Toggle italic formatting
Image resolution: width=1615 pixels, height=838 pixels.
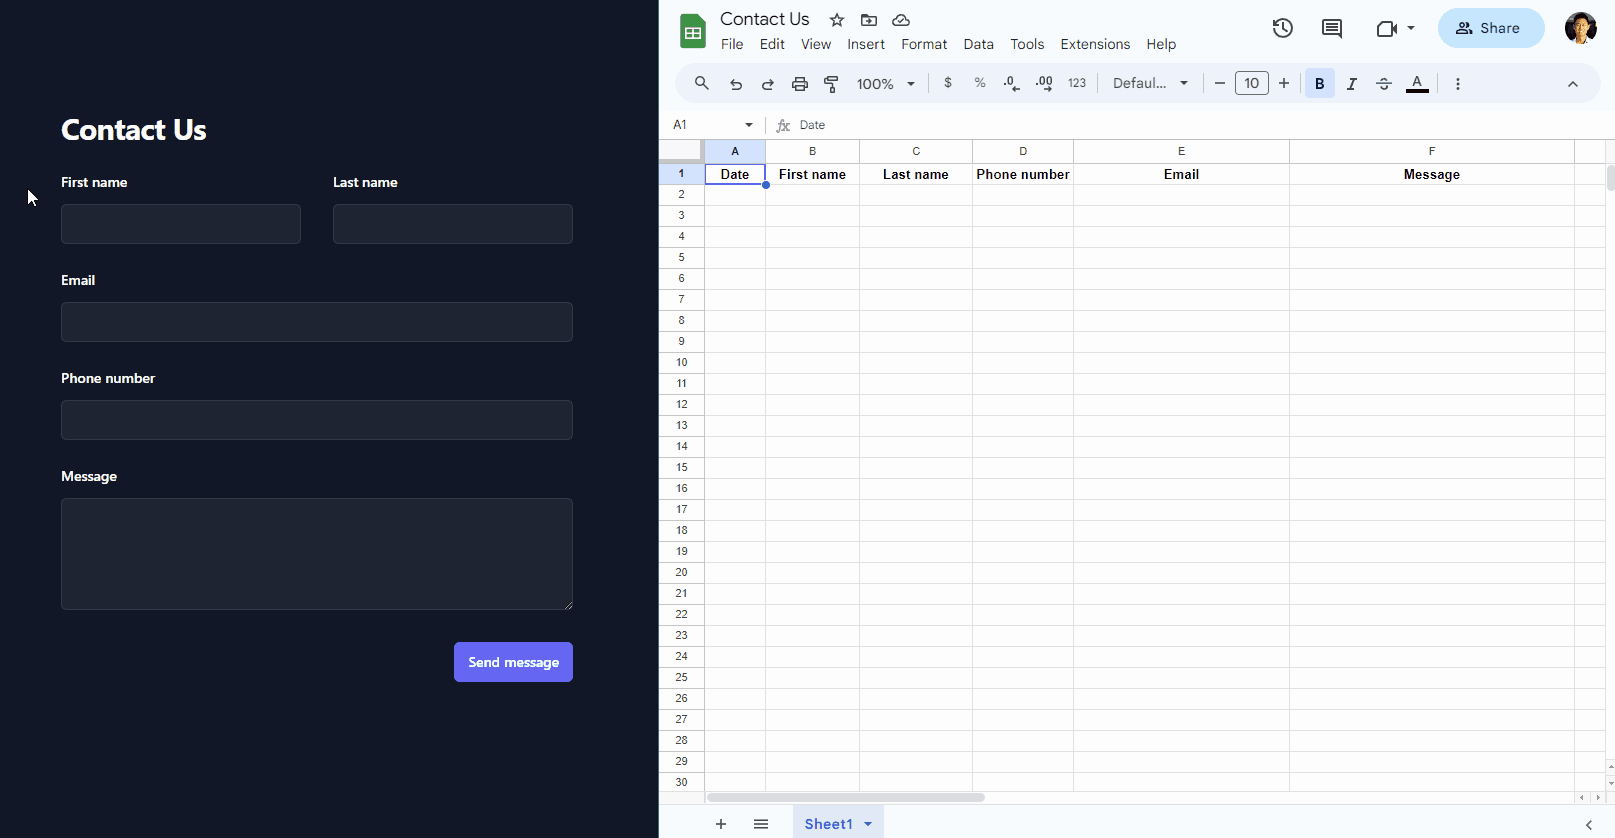point(1351,84)
